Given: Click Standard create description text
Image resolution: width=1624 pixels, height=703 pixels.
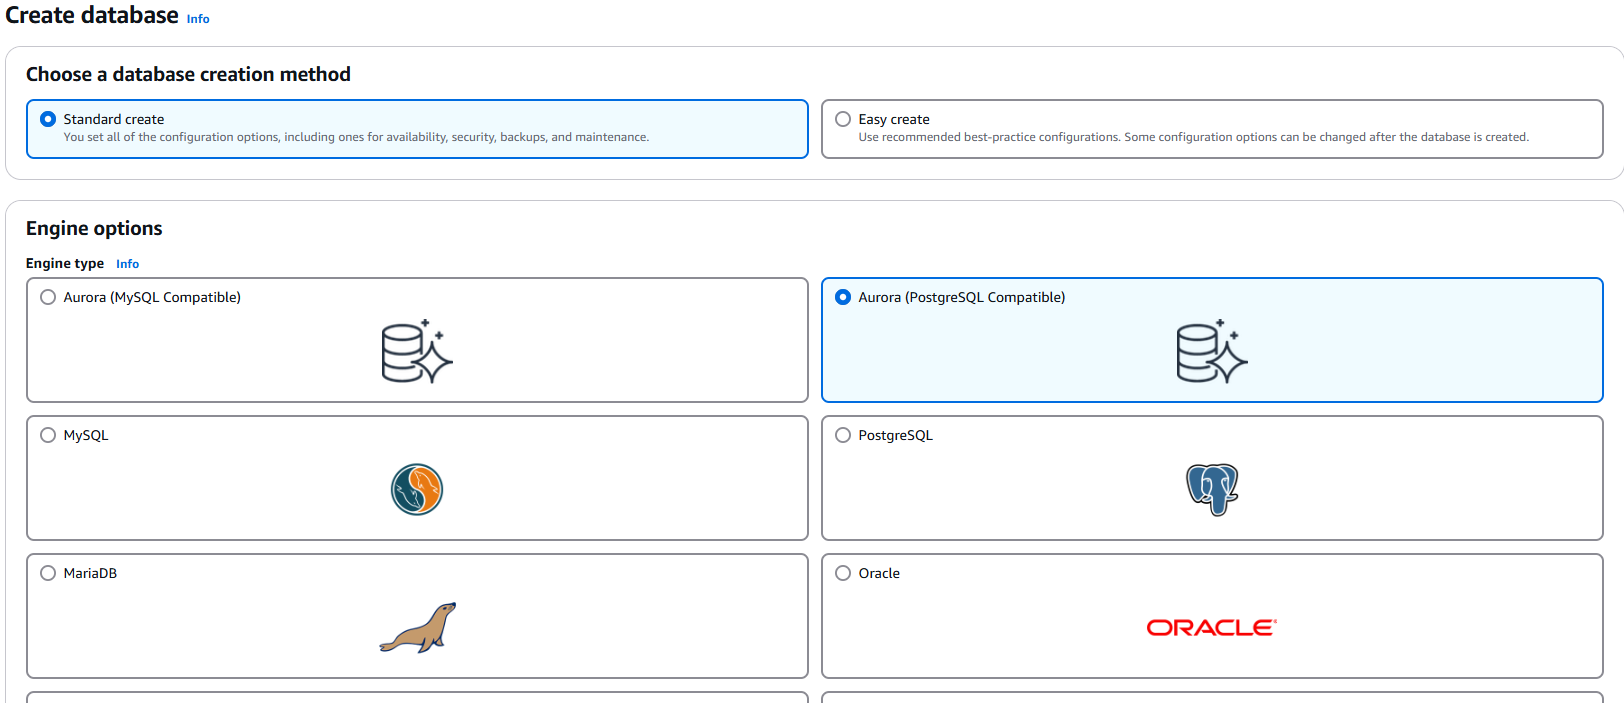Looking at the screenshot, I should pos(356,137).
